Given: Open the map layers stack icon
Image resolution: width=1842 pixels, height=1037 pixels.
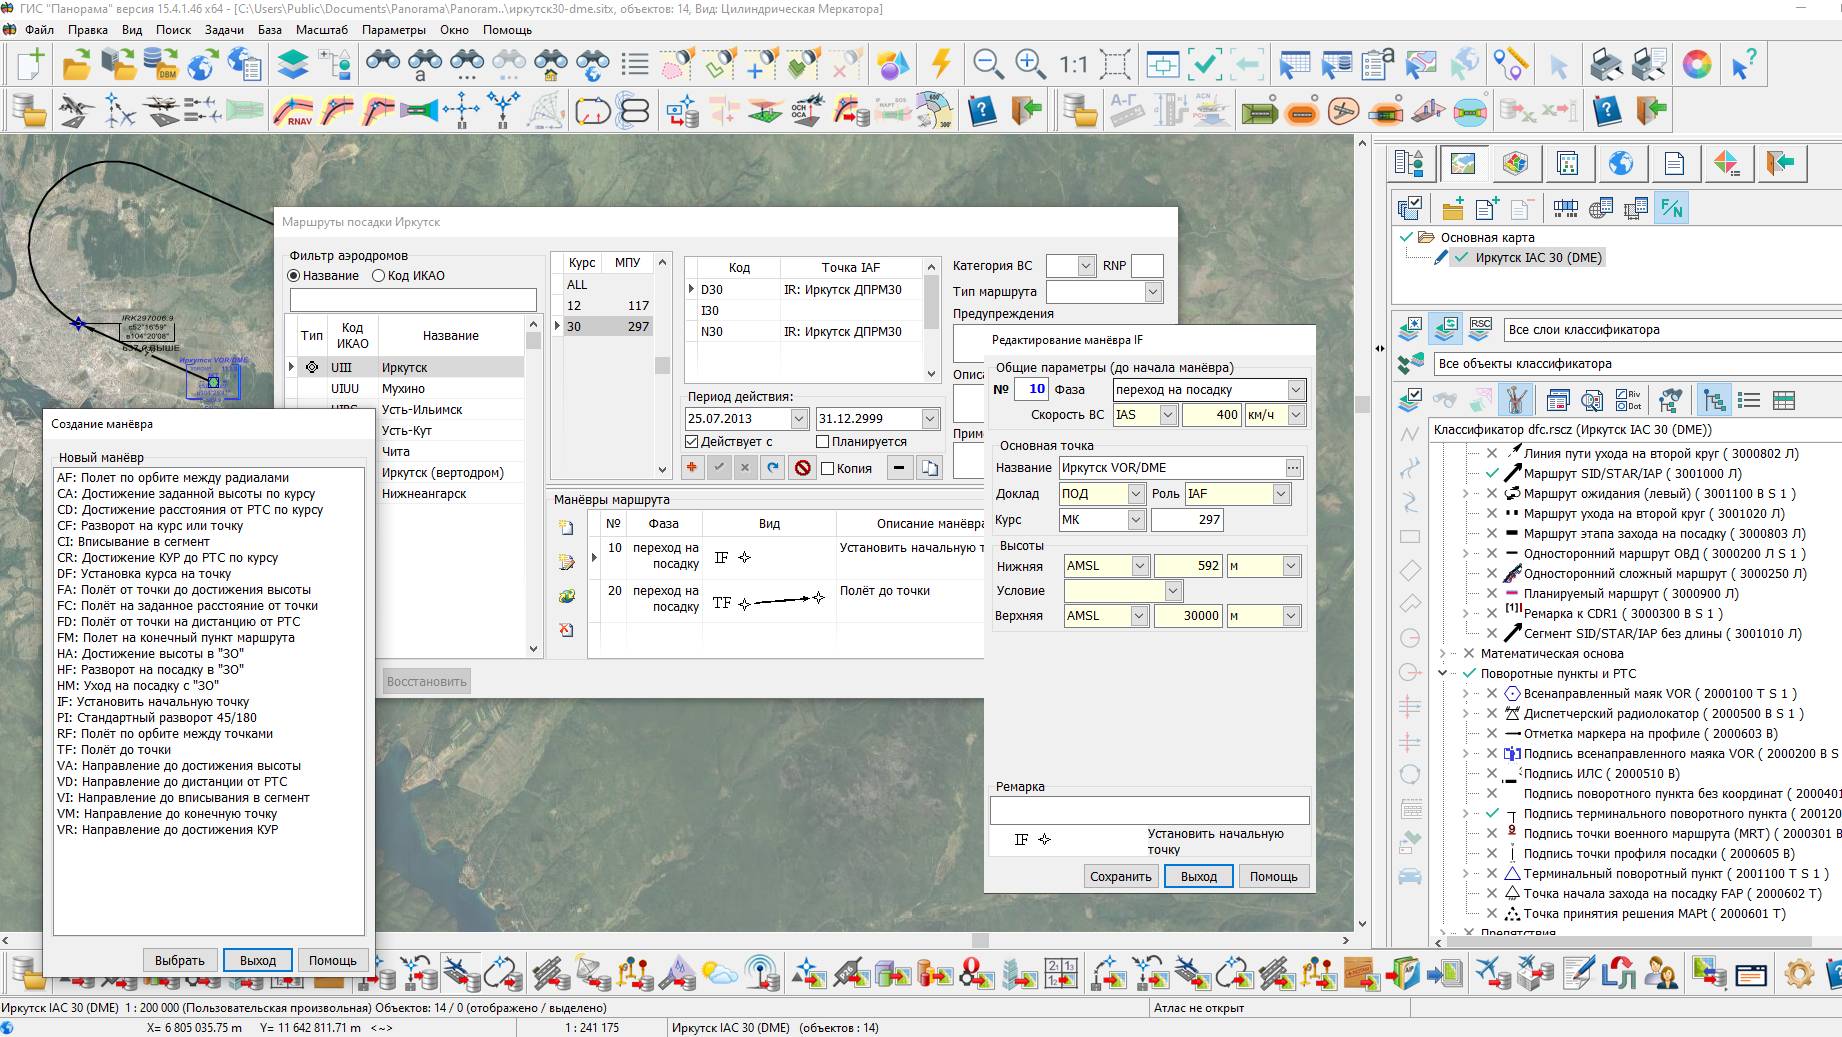Looking at the screenshot, I should [x=292, y=64].
